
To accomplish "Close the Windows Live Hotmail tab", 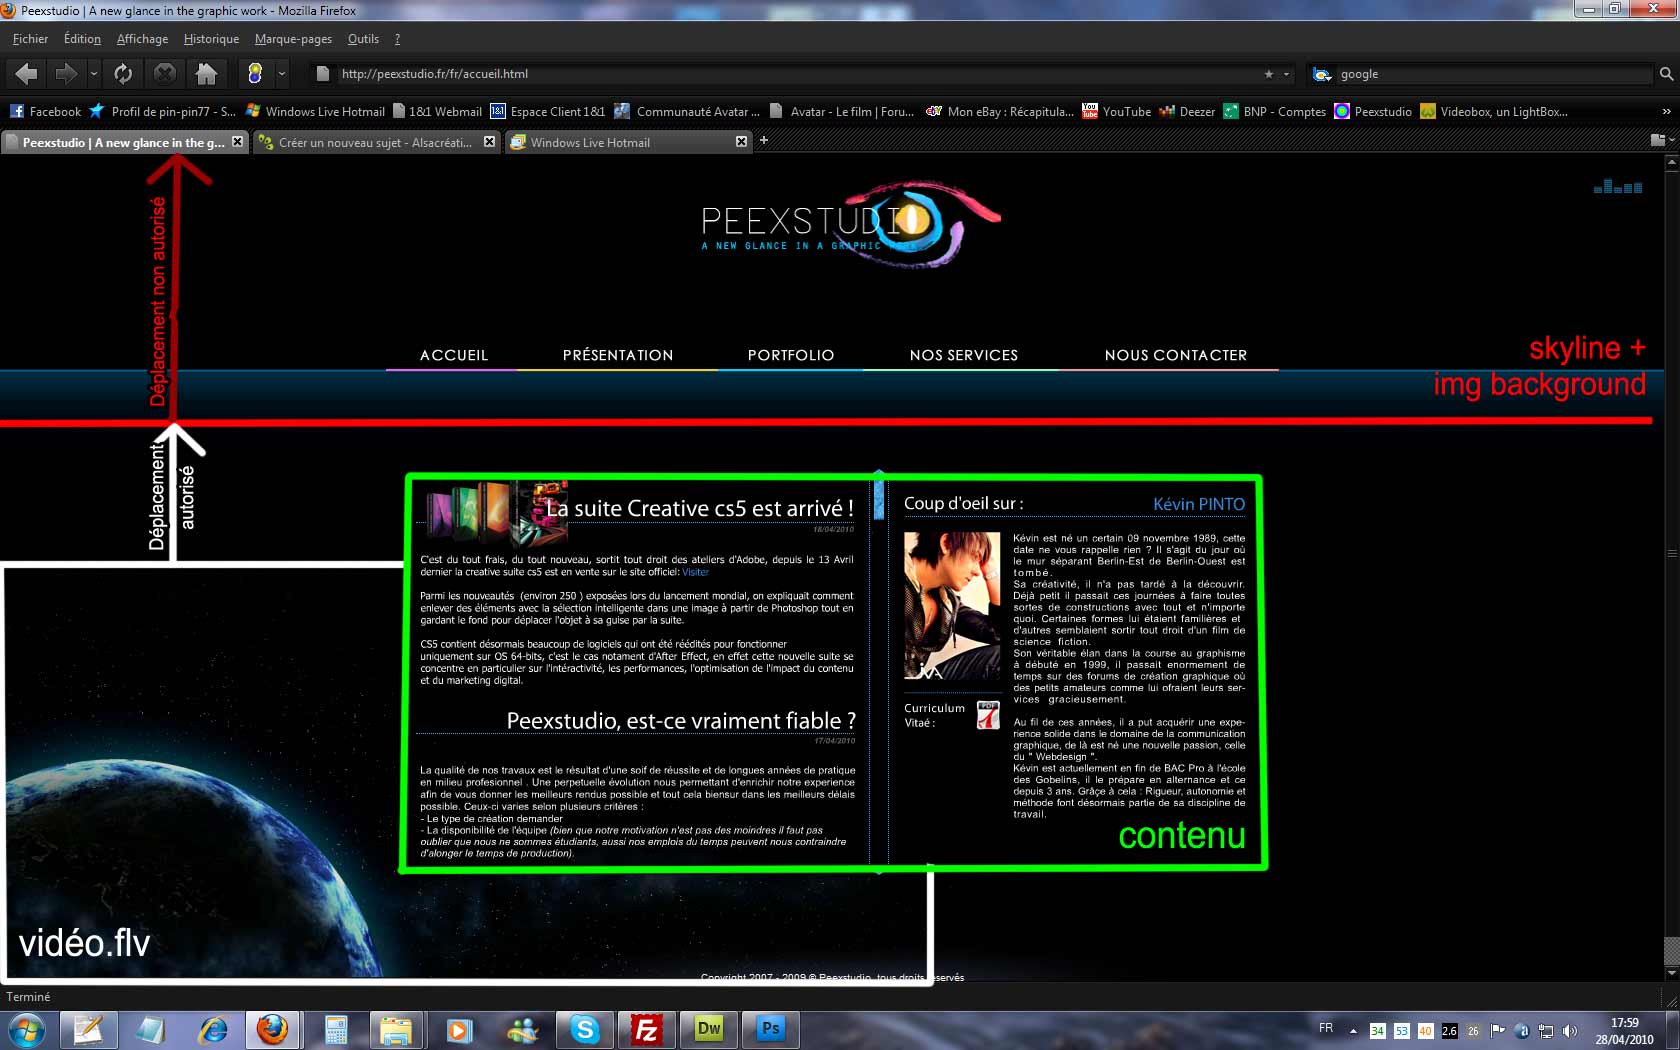I will (741, 142).
